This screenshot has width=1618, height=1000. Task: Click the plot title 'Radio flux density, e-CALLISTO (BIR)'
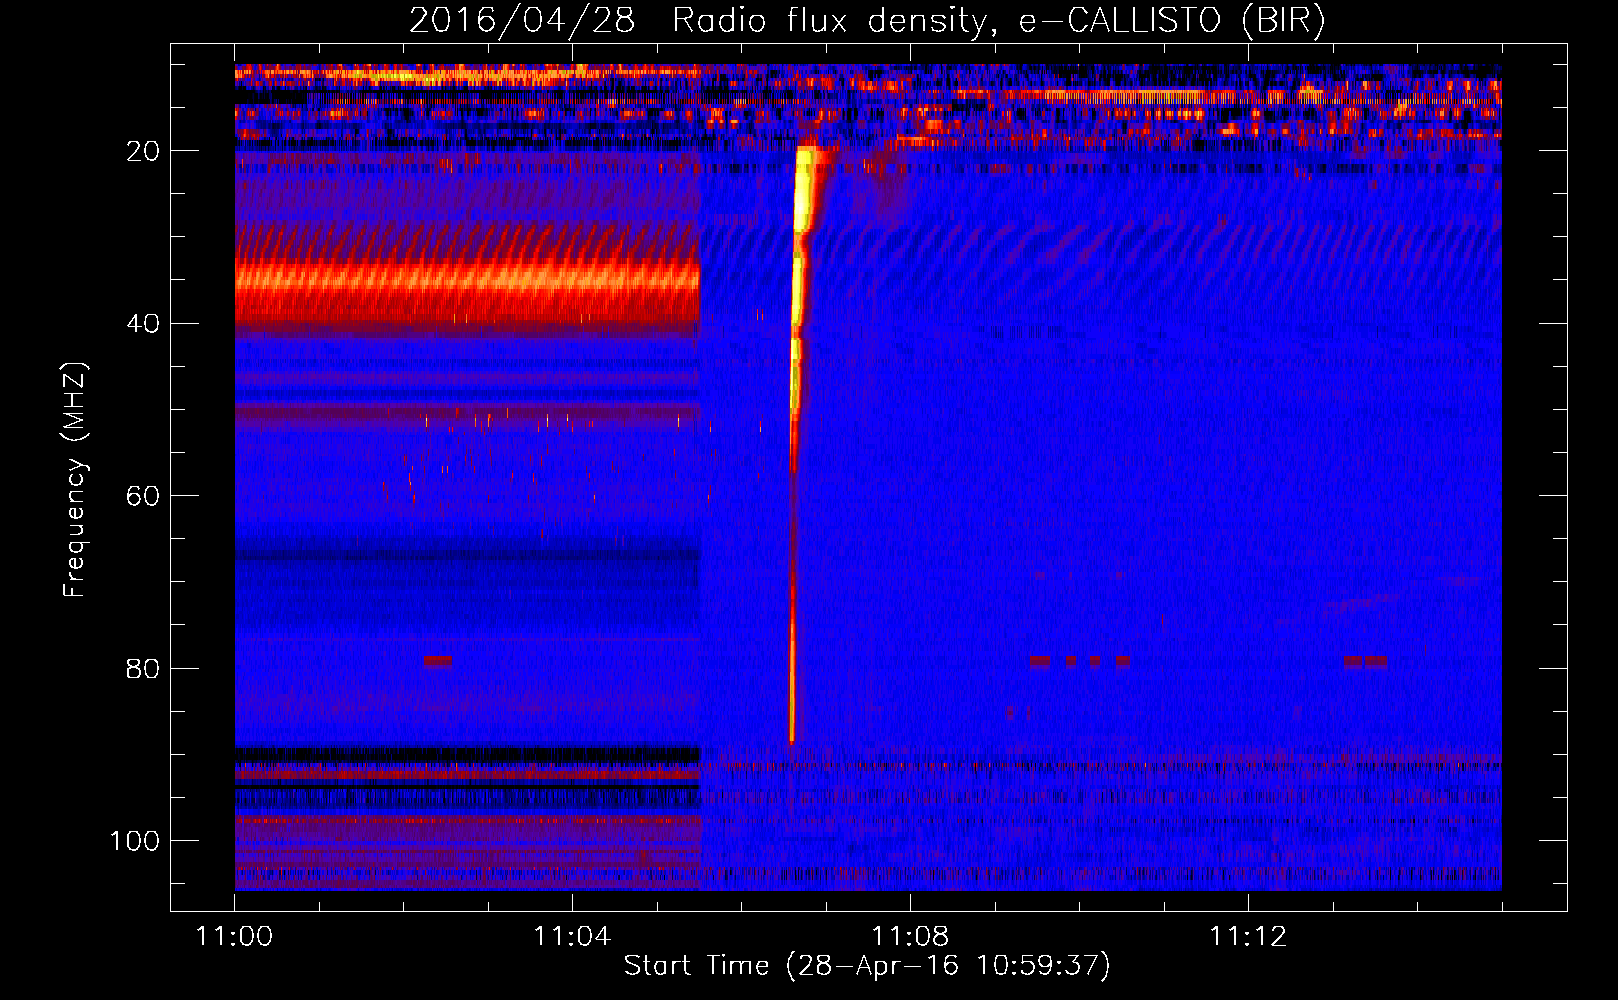pos(998,21)
